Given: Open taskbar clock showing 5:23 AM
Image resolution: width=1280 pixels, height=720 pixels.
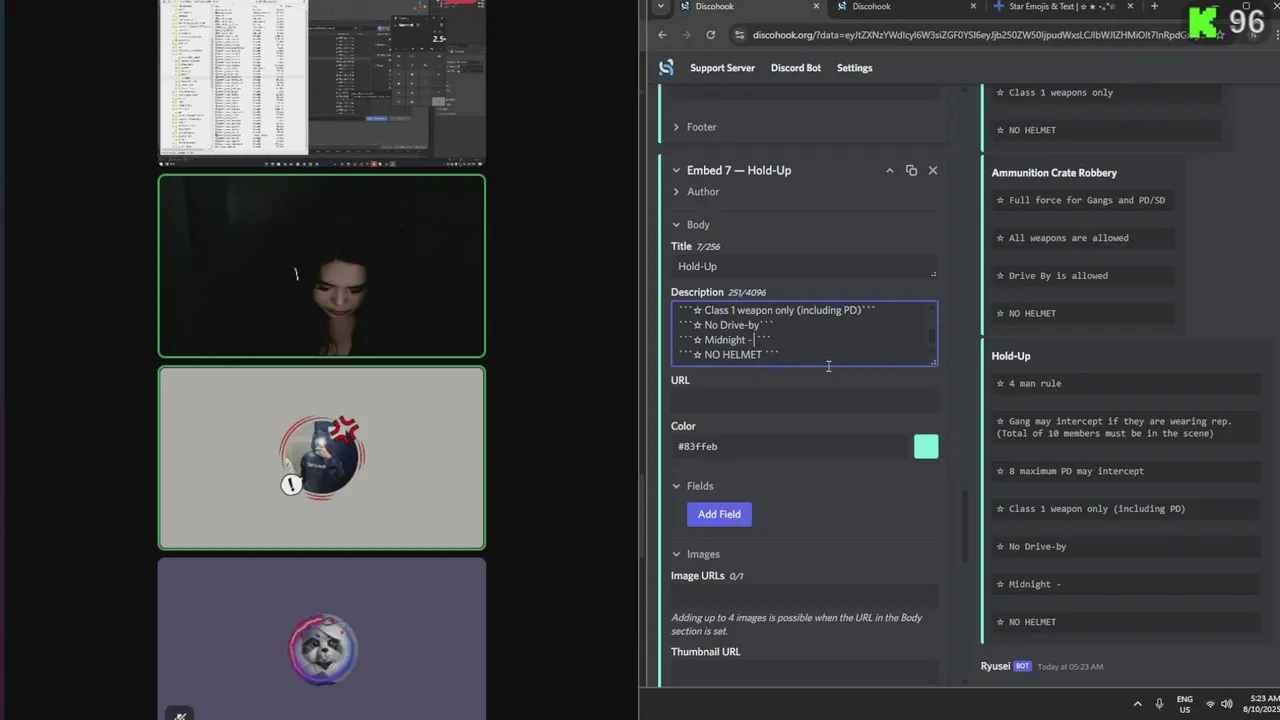Looking at the screenshot, I should pyautogui.click(x=1261, y=704).
